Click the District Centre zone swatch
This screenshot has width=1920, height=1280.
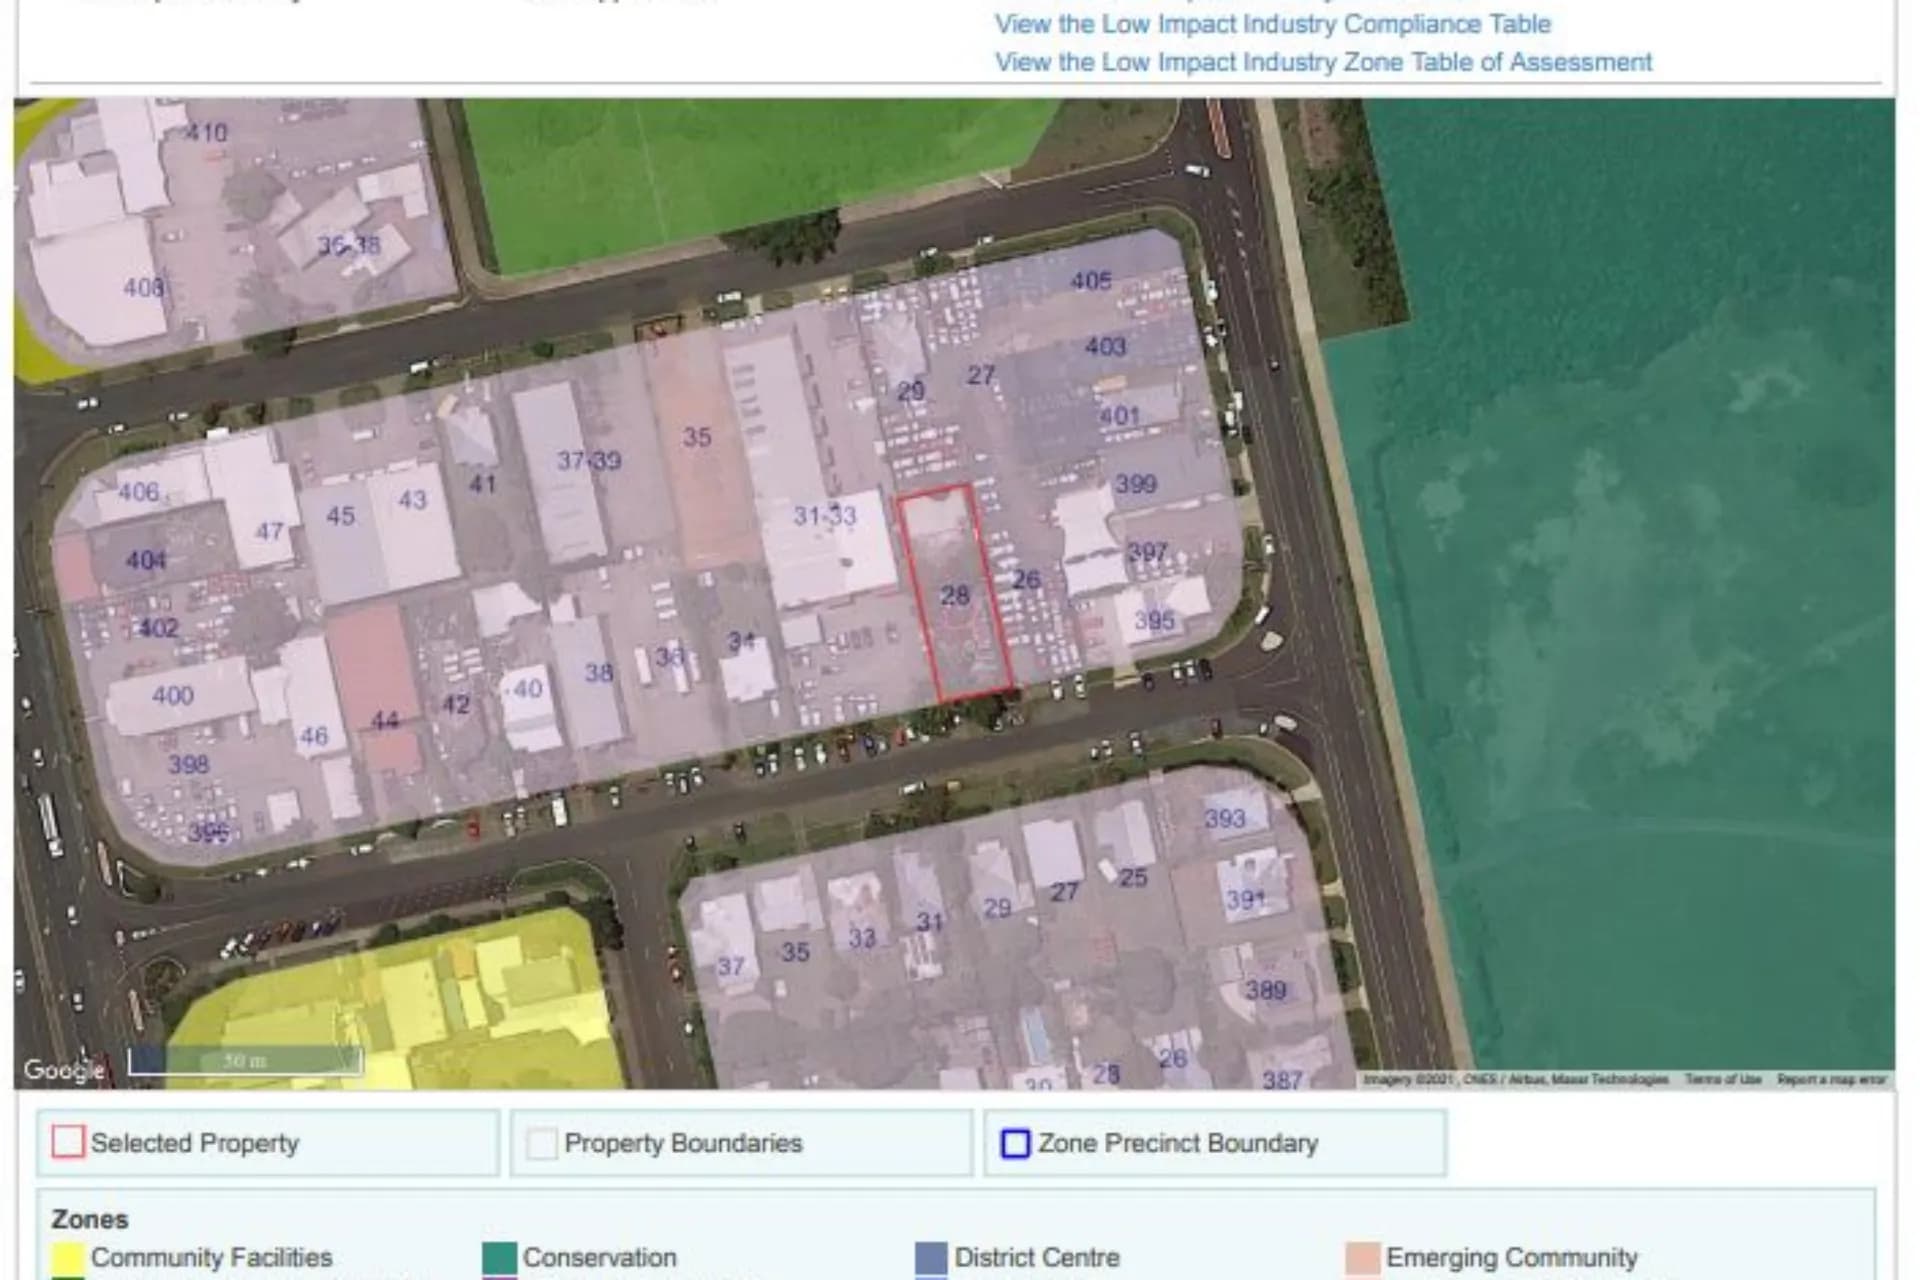point(931,1258)
